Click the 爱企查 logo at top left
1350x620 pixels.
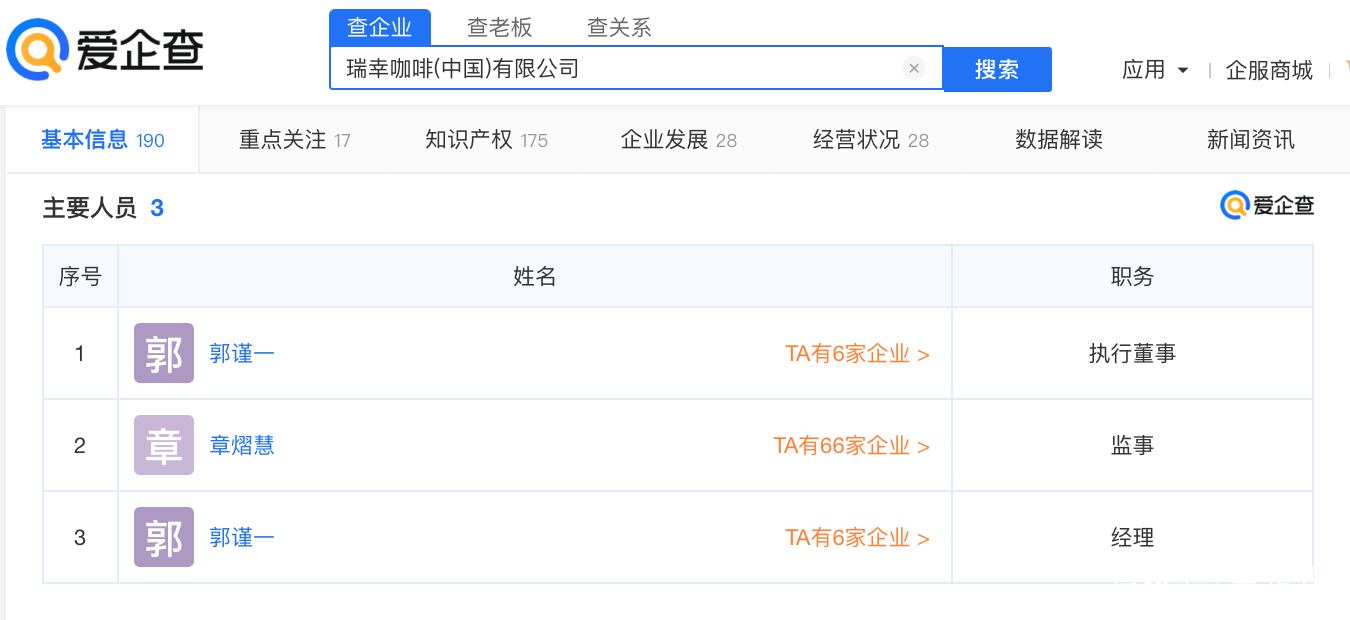click(105, 50)
